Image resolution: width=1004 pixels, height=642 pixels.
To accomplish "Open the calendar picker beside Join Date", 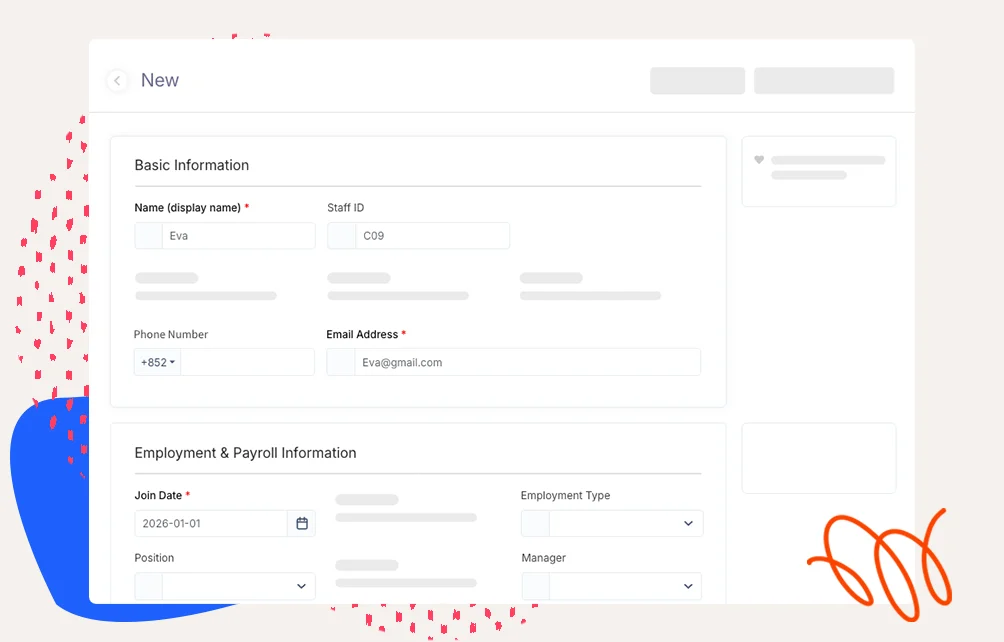I will click(x=302, y=523).
